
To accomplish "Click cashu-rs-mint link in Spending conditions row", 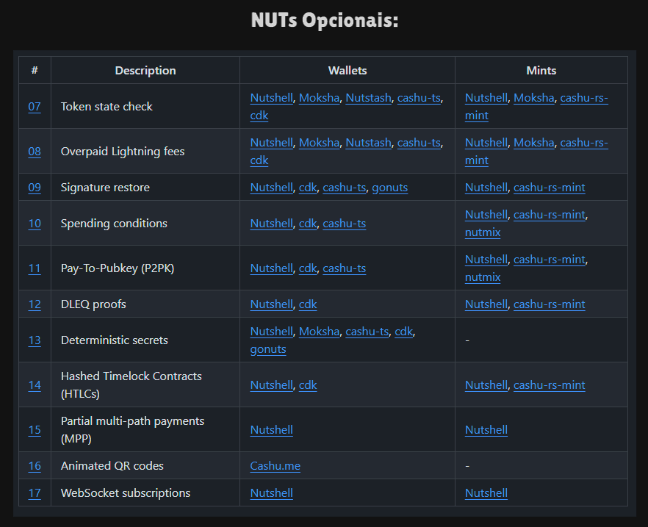I will tap(549, 215).
